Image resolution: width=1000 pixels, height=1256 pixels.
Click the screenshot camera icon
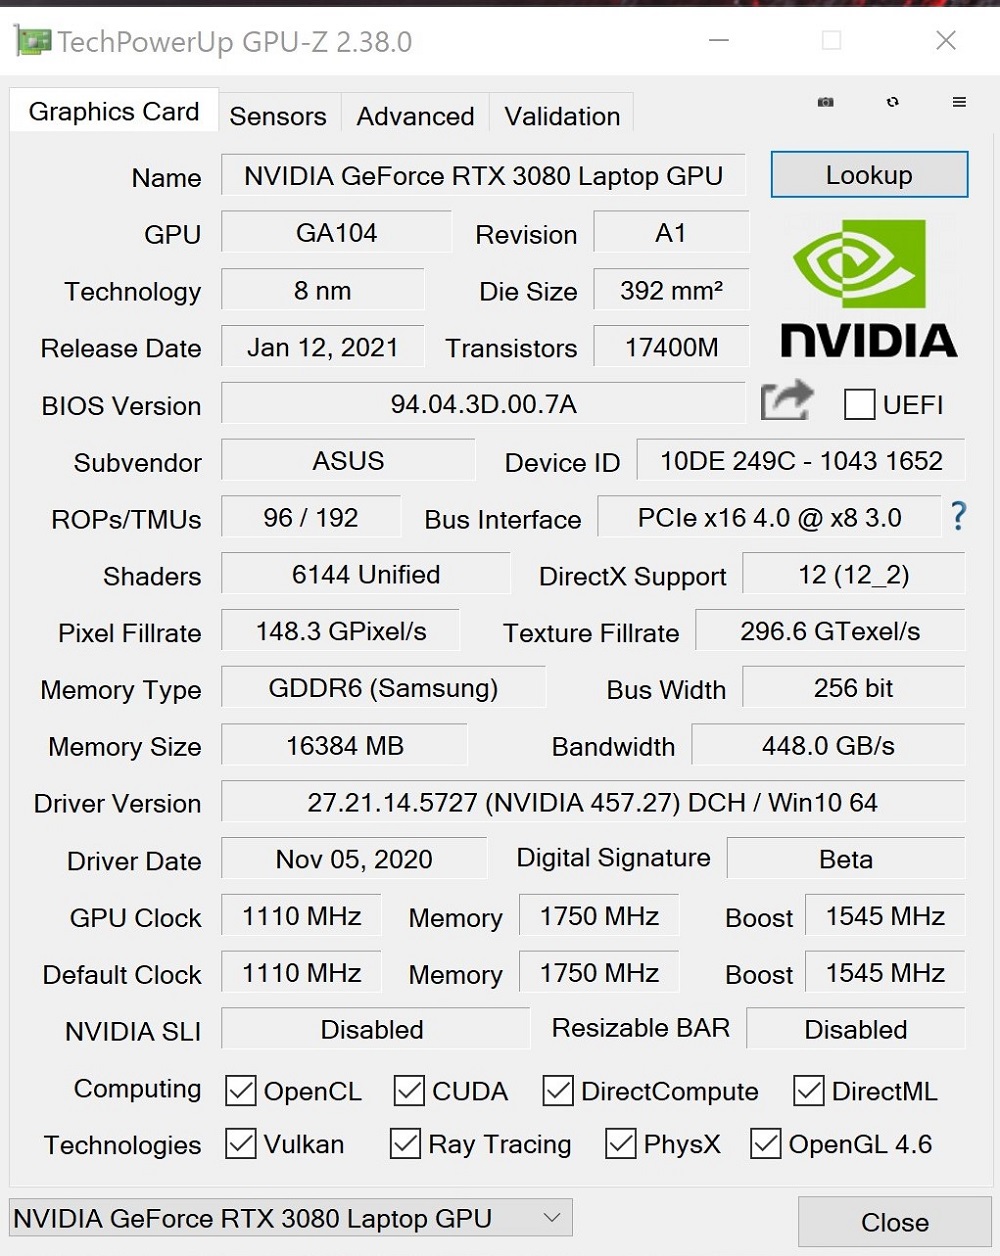[825, 102]
